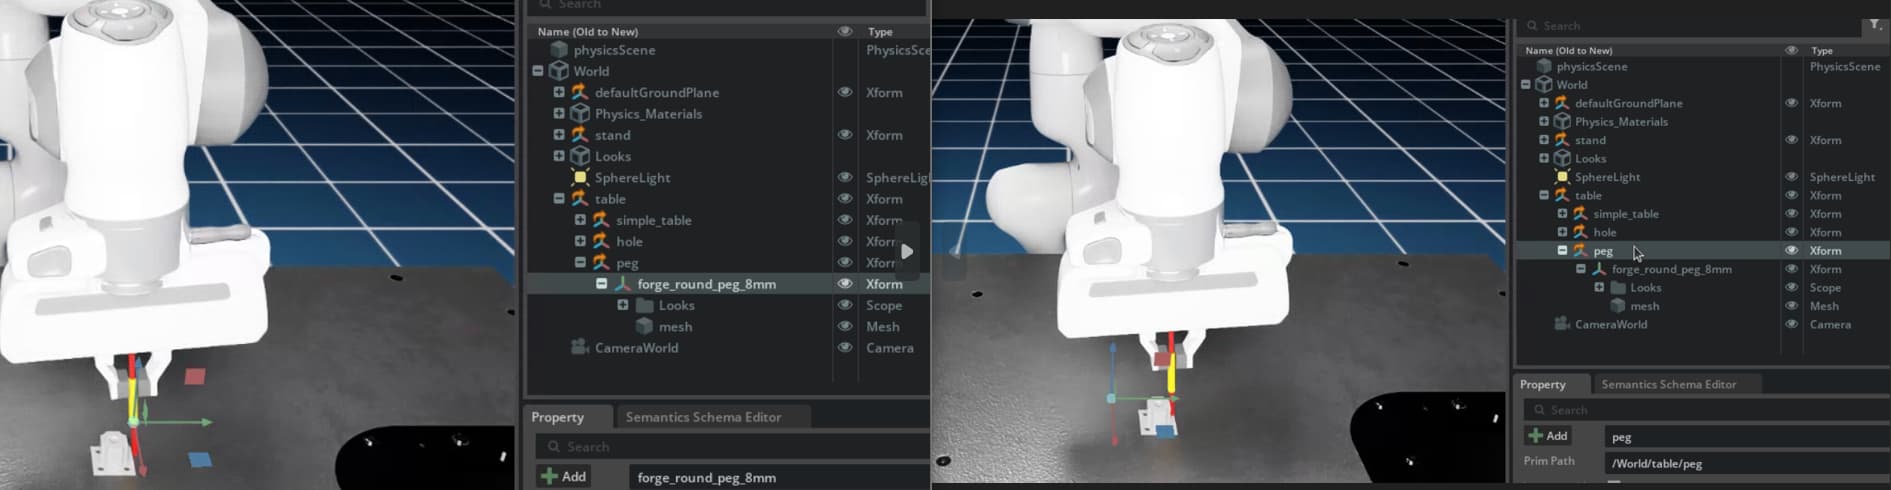Click simple_table Xform icon in left panel

601,220
